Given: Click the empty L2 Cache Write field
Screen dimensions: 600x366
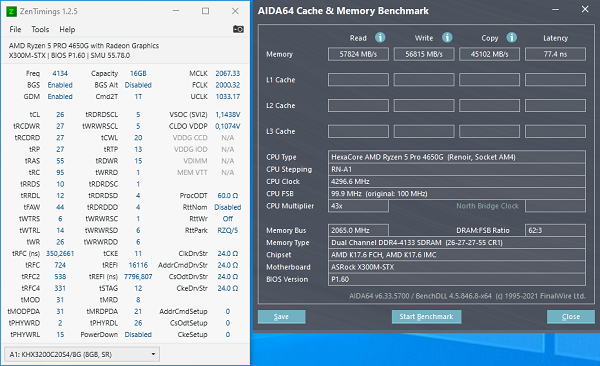Looking at the screenshot, I should point(424,106).
